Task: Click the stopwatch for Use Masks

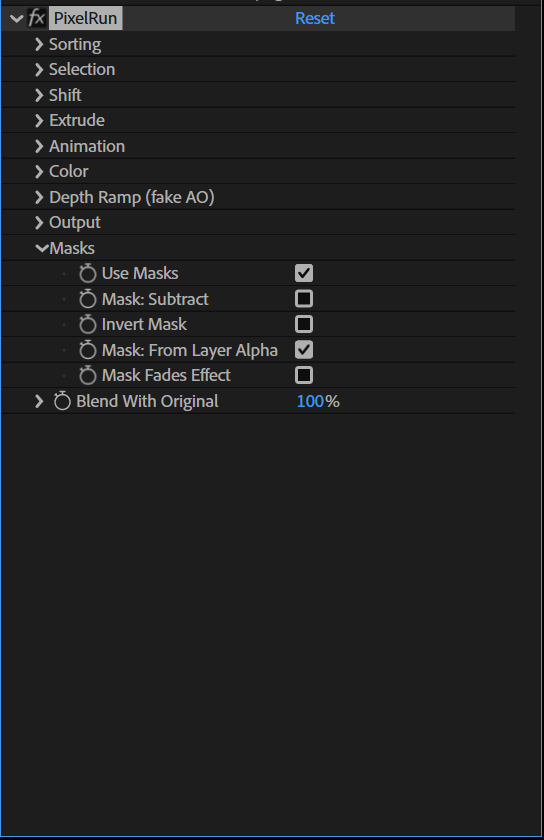Action: tap(87, 273)
